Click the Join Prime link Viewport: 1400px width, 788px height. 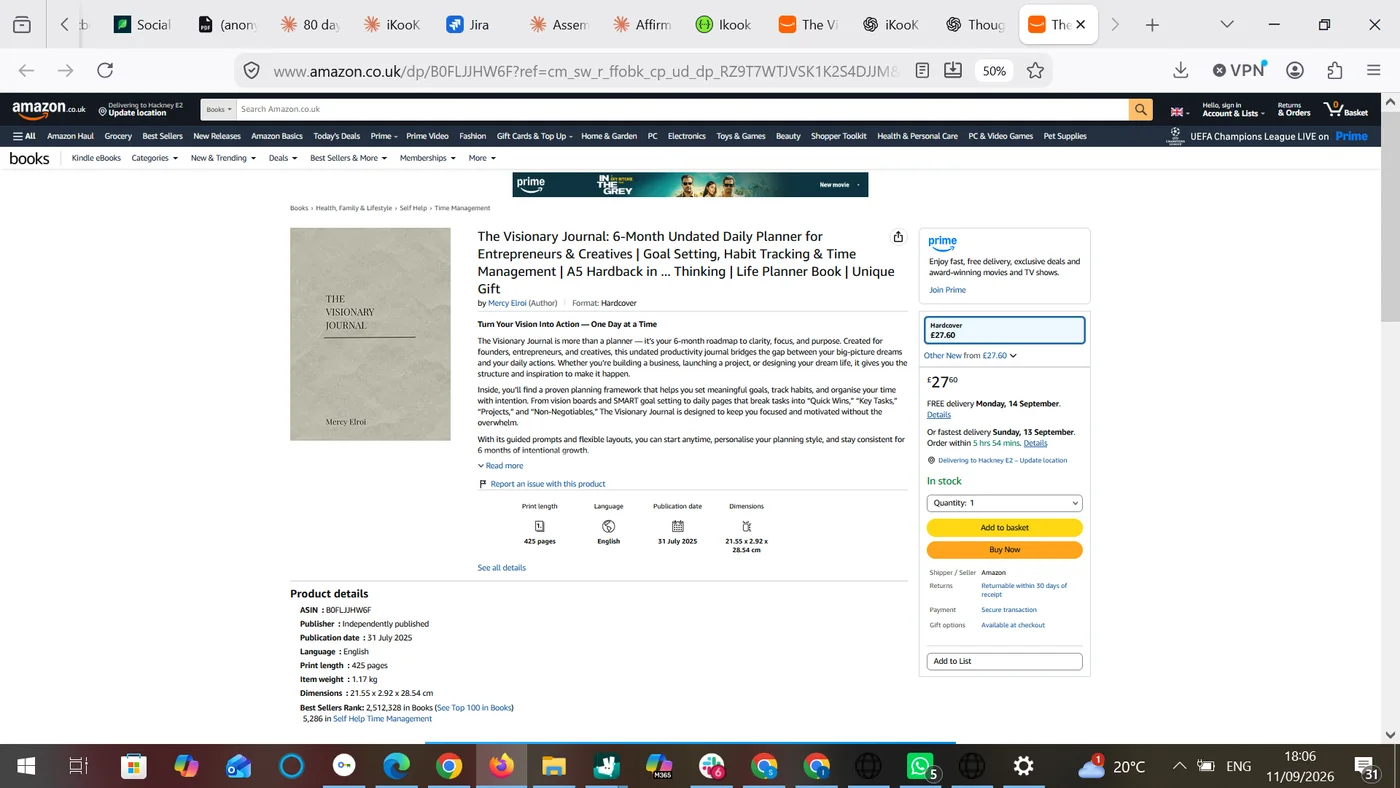[x=947, y=290]
